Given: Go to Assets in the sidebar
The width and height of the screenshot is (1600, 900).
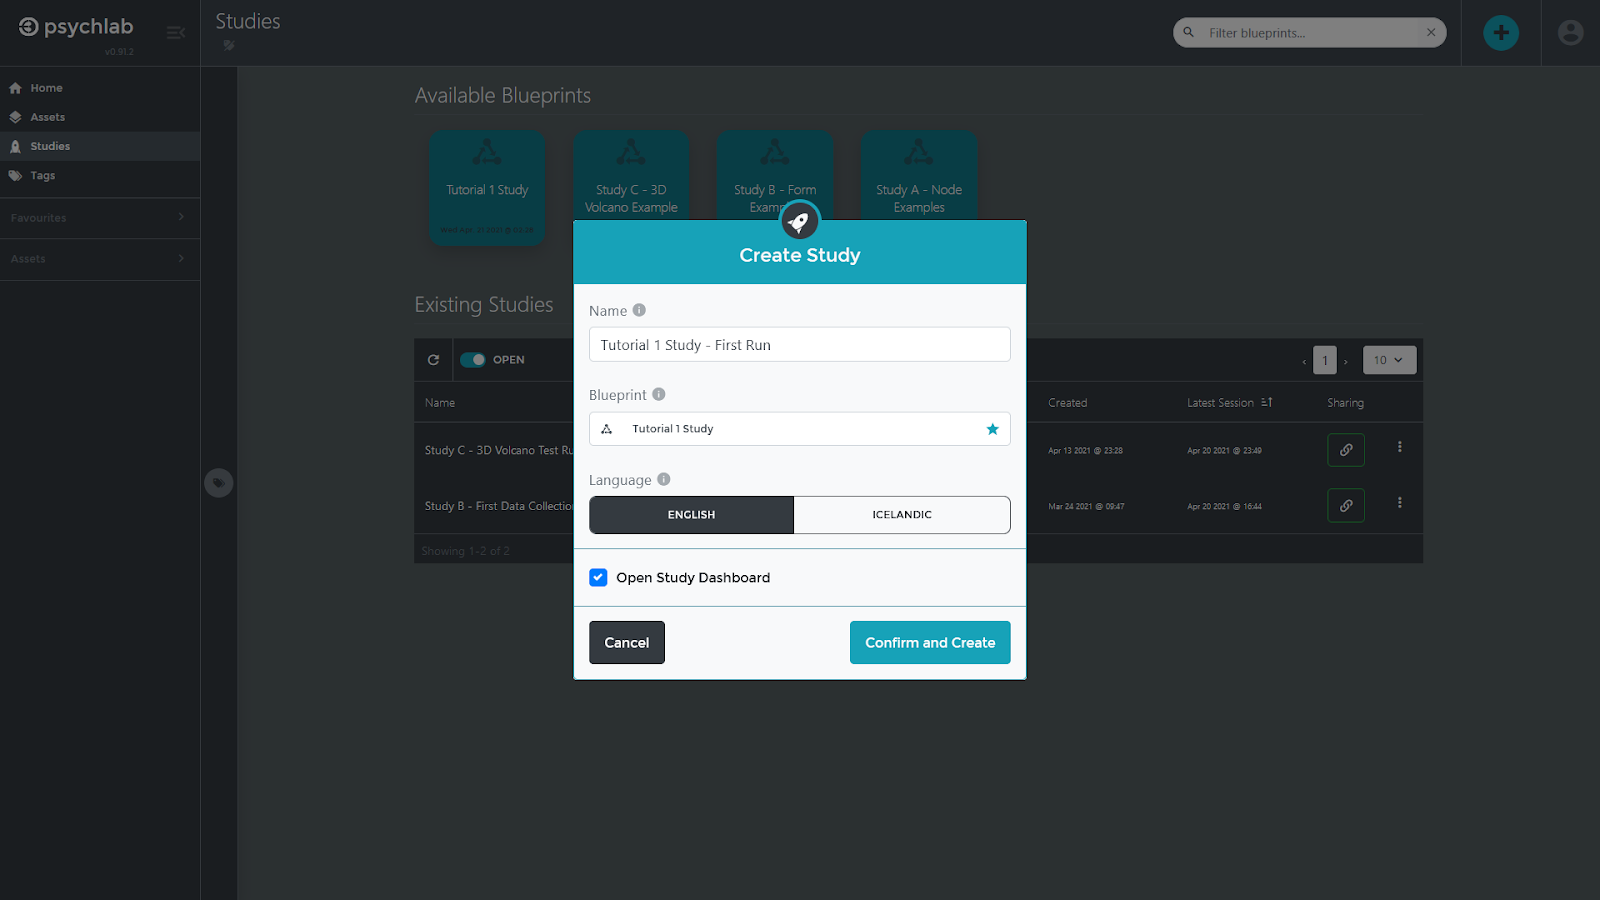Looking at the screenshot, I should (x=47, y=117).
